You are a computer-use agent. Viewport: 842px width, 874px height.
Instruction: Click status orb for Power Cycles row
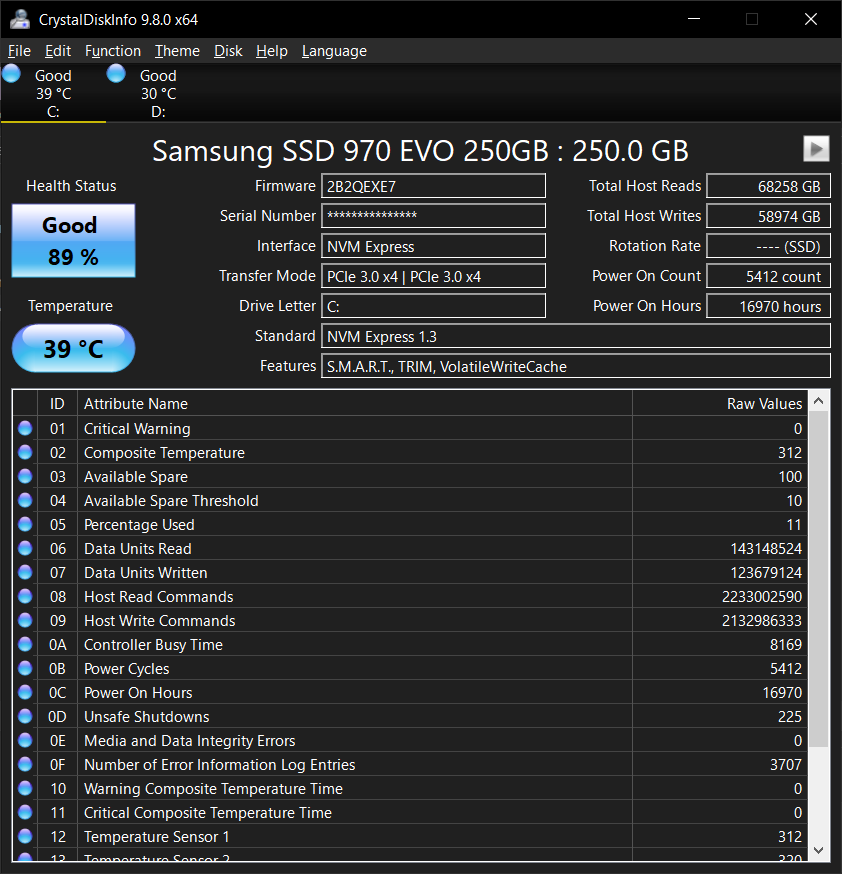(x=25, y=668)
